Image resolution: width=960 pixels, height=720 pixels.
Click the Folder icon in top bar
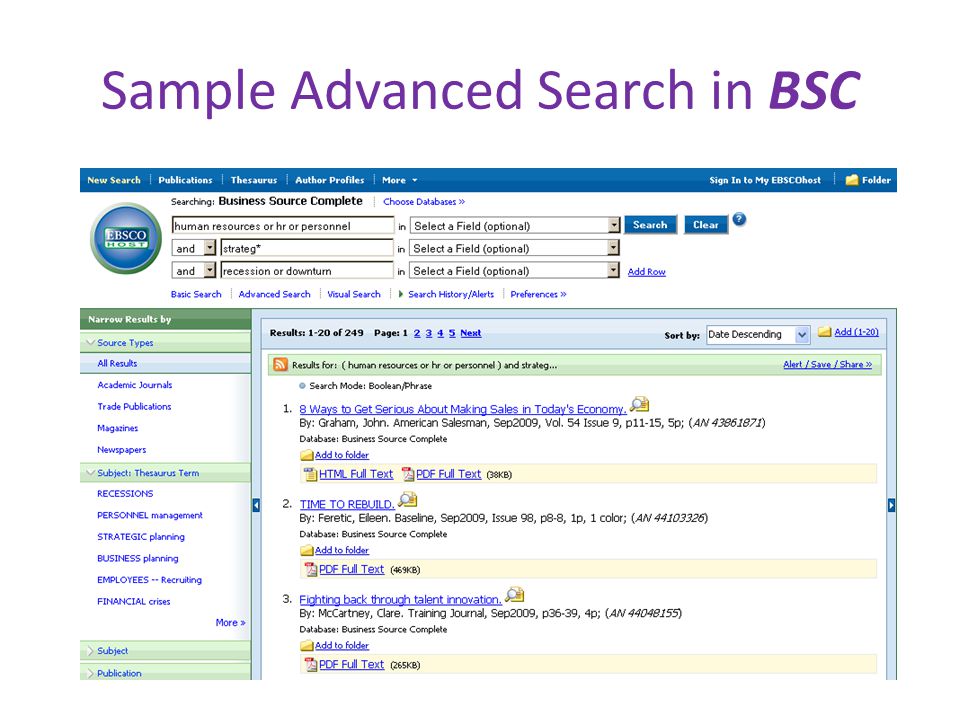click(x=852, y=180)
